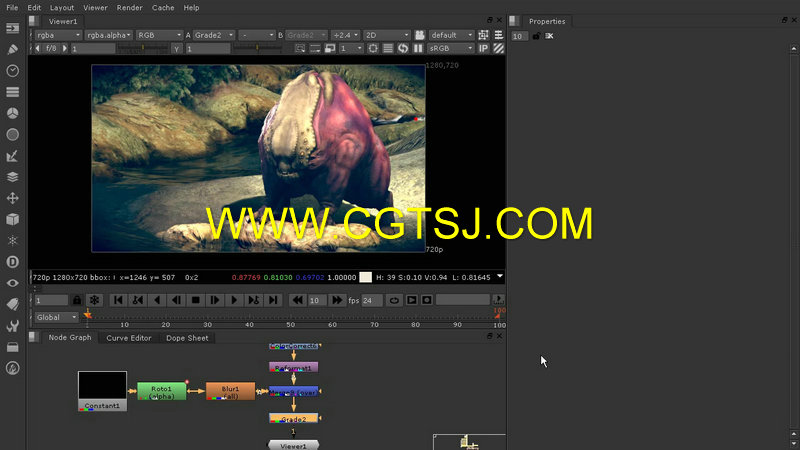Select the Roto1 node in Node Graph
Screen dimensions: 800x450
point(162,392)
